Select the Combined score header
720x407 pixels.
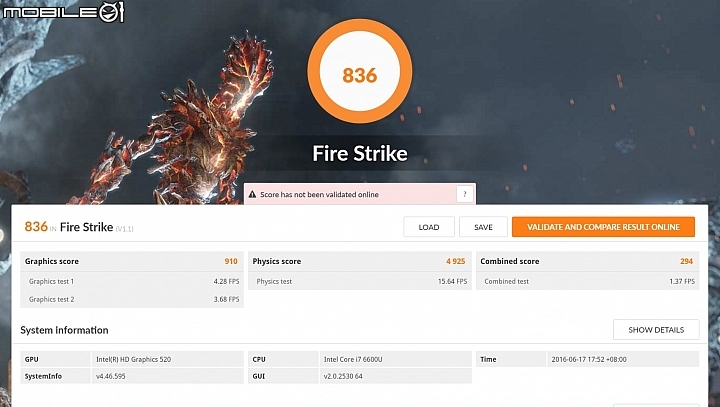coord(587,261)
